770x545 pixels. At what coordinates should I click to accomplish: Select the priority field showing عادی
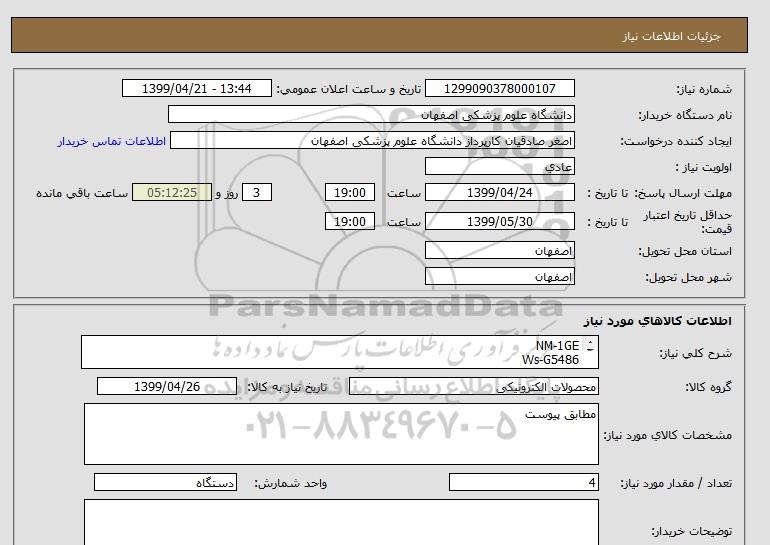[499, 166]
